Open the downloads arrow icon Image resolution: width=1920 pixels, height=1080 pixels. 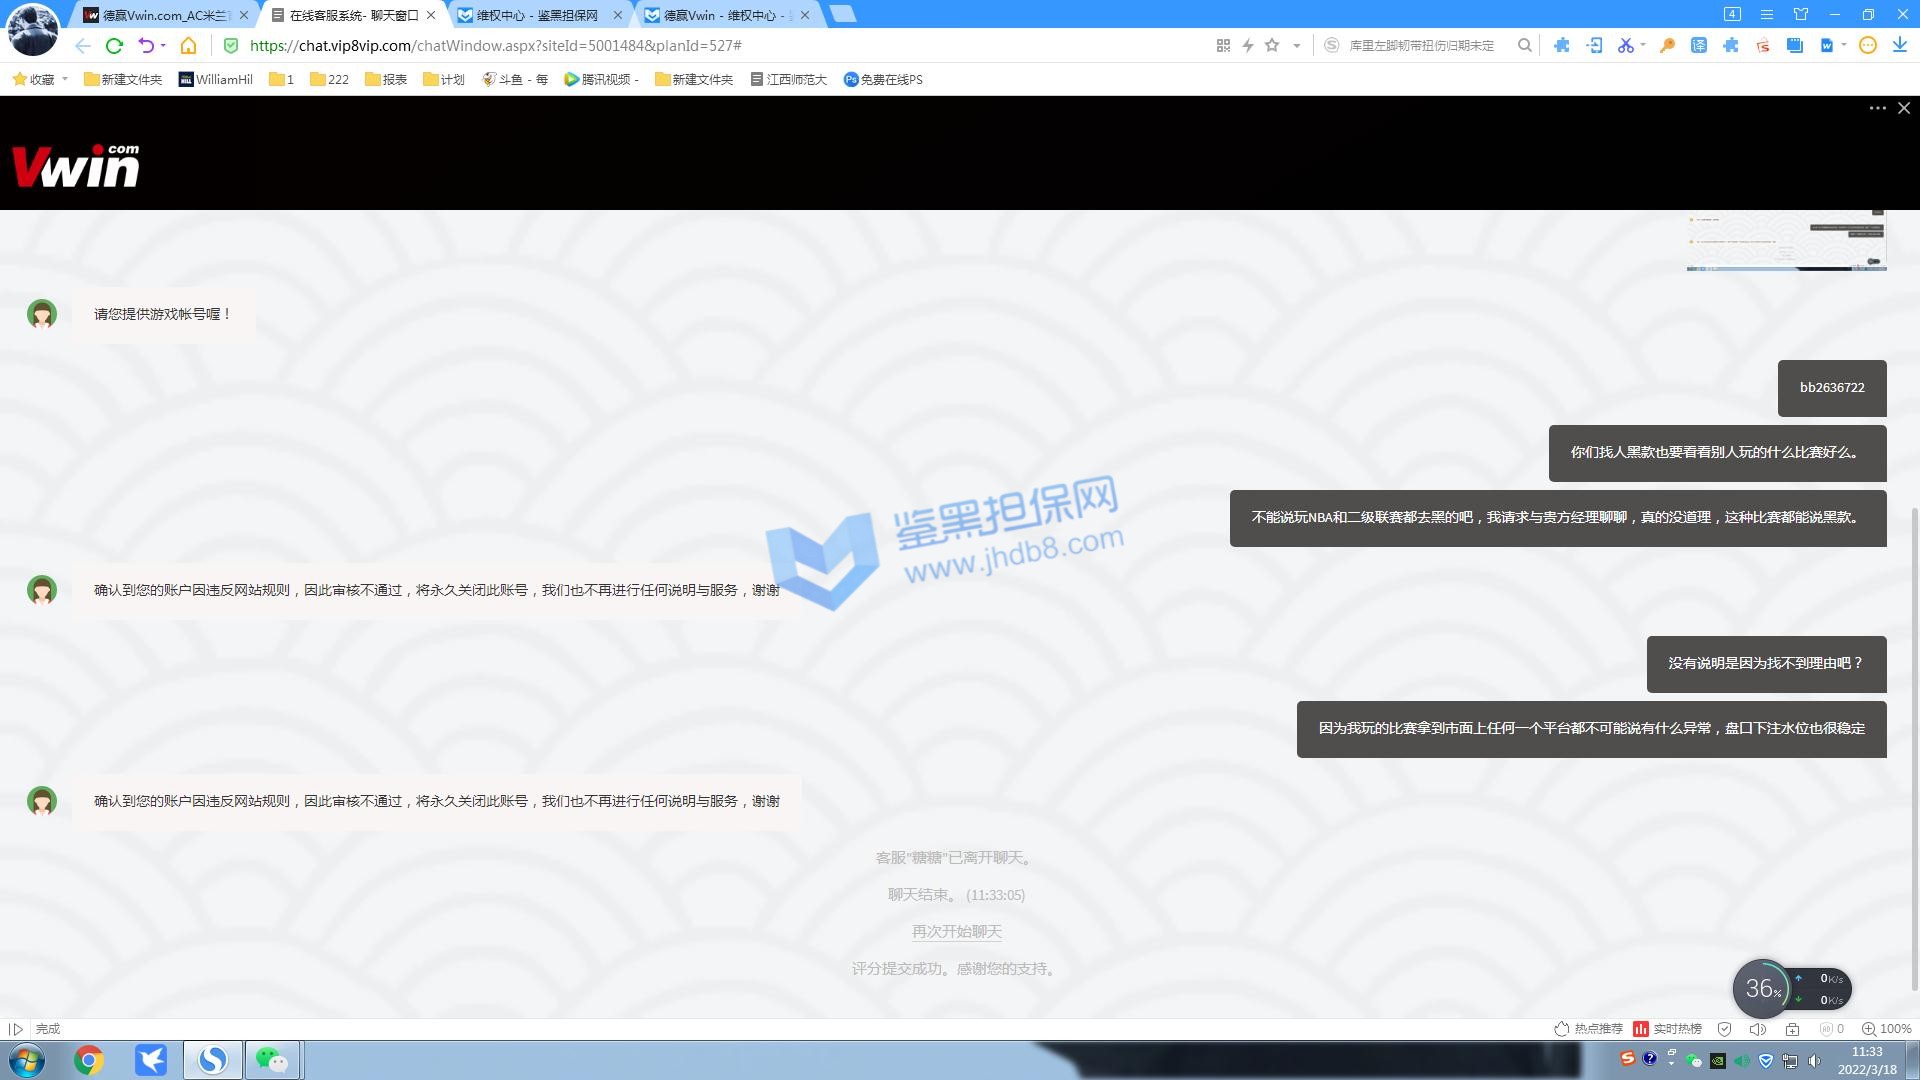[1899, 46]
